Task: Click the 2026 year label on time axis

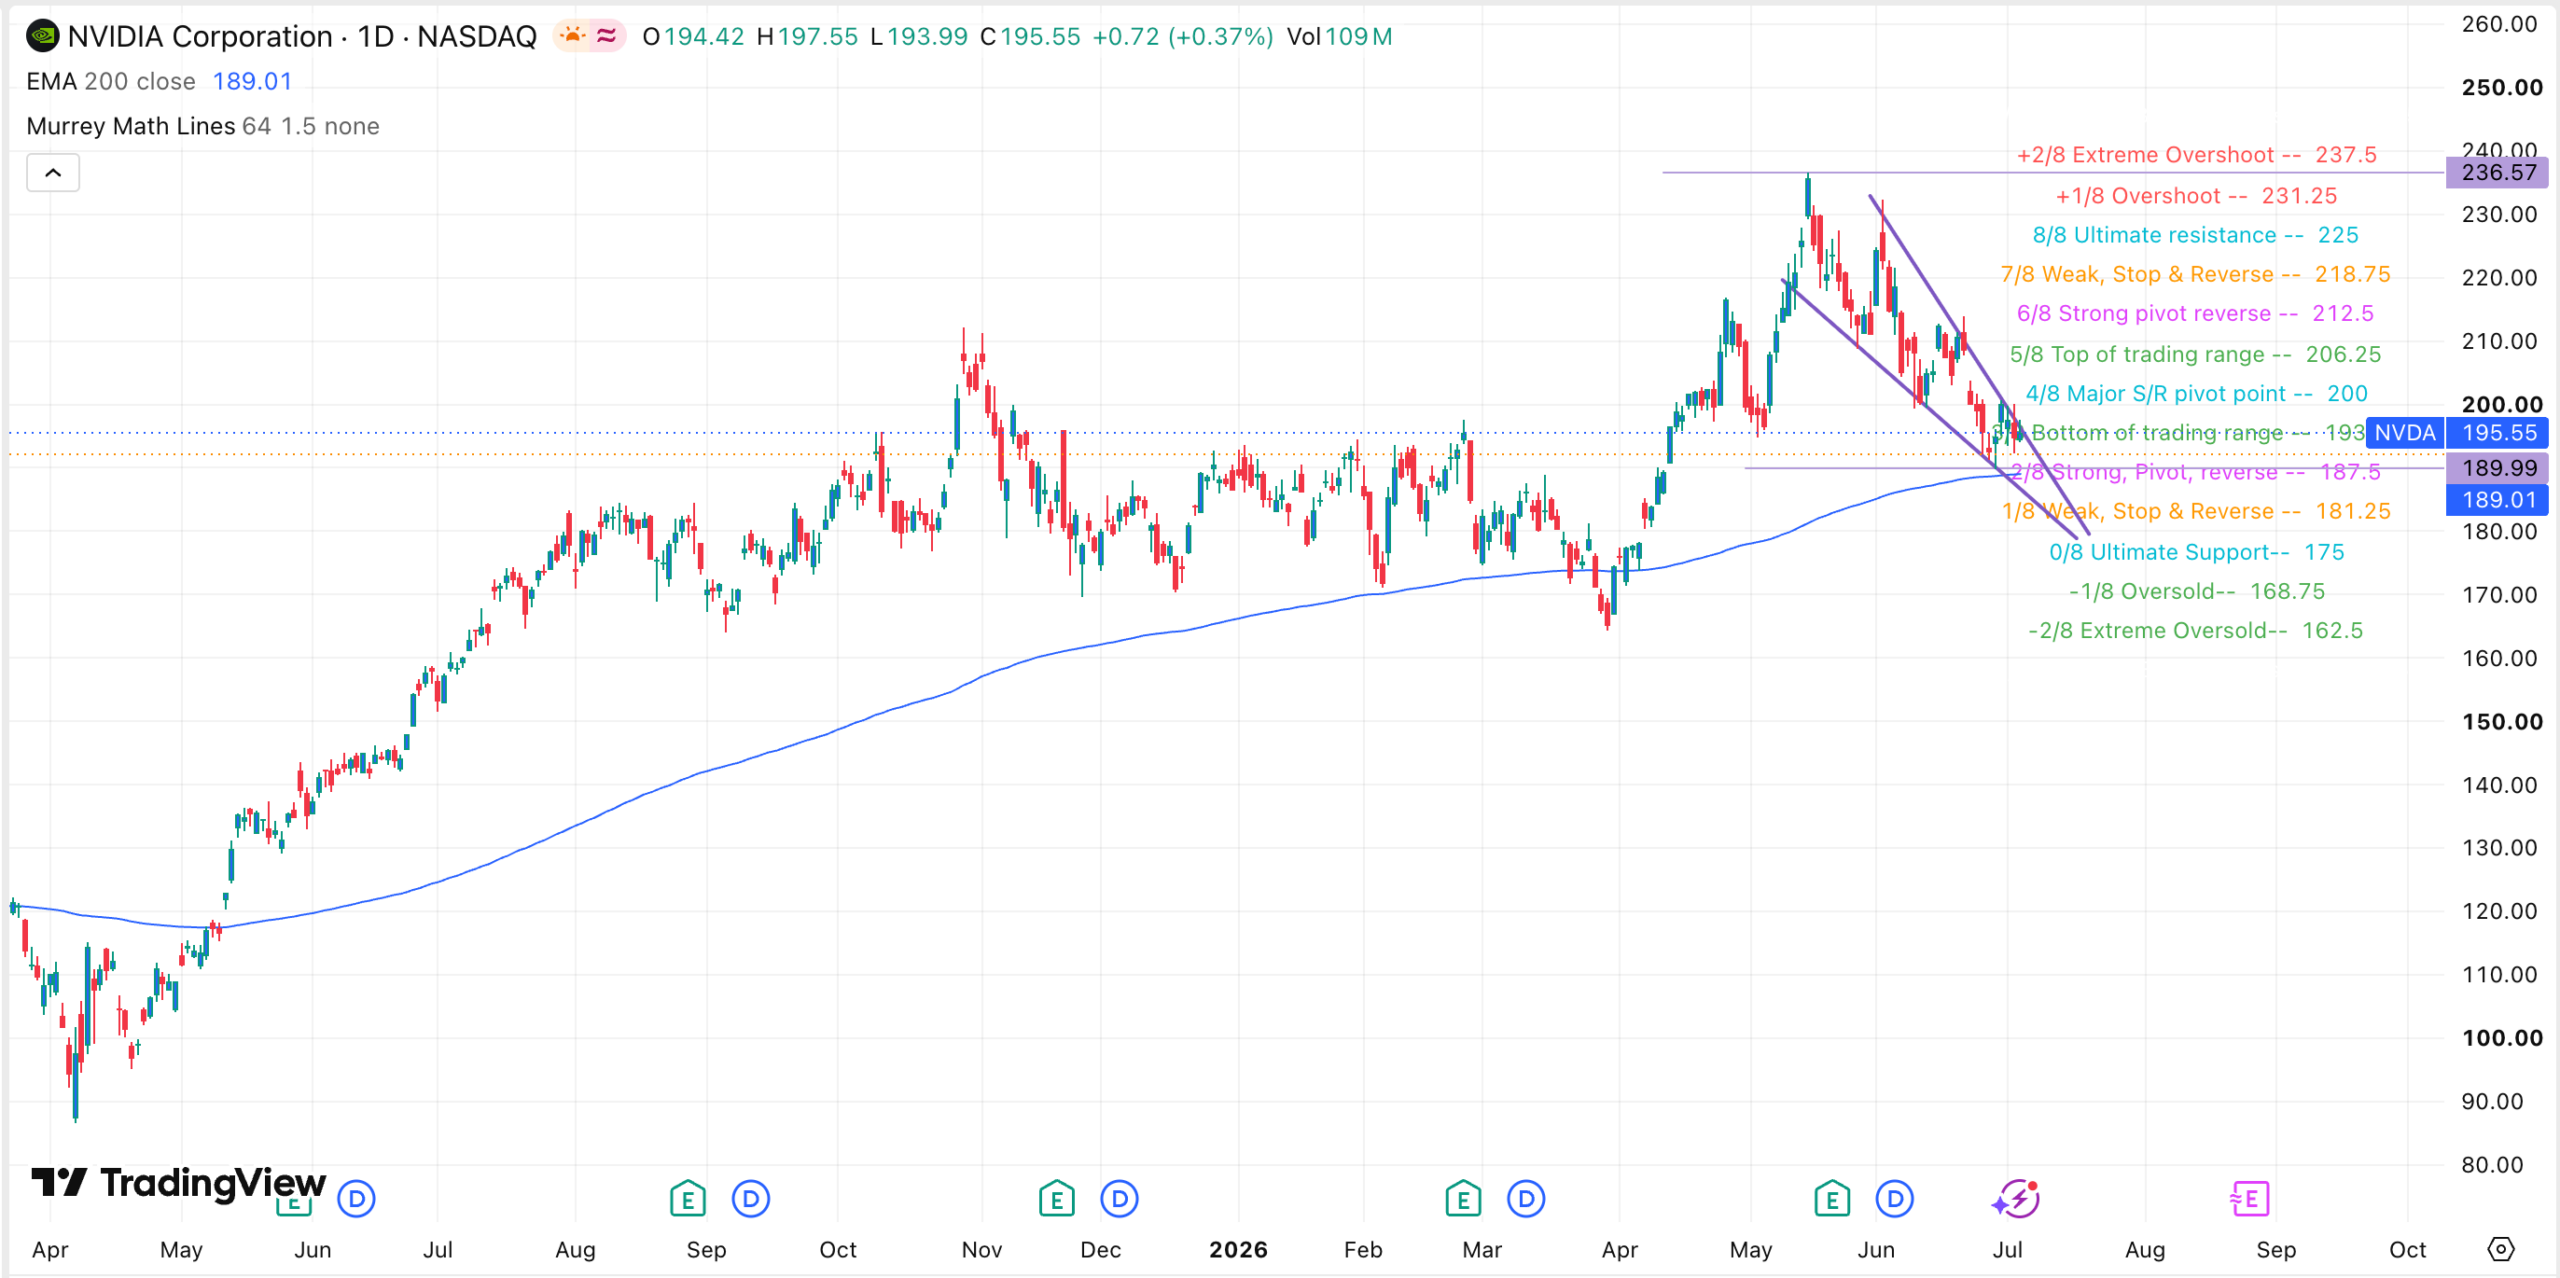Action: (x=1238, y=1249)
